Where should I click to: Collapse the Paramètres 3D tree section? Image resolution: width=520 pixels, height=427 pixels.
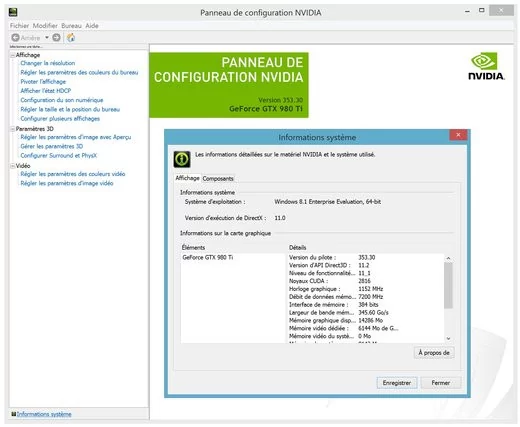(13, 129)
